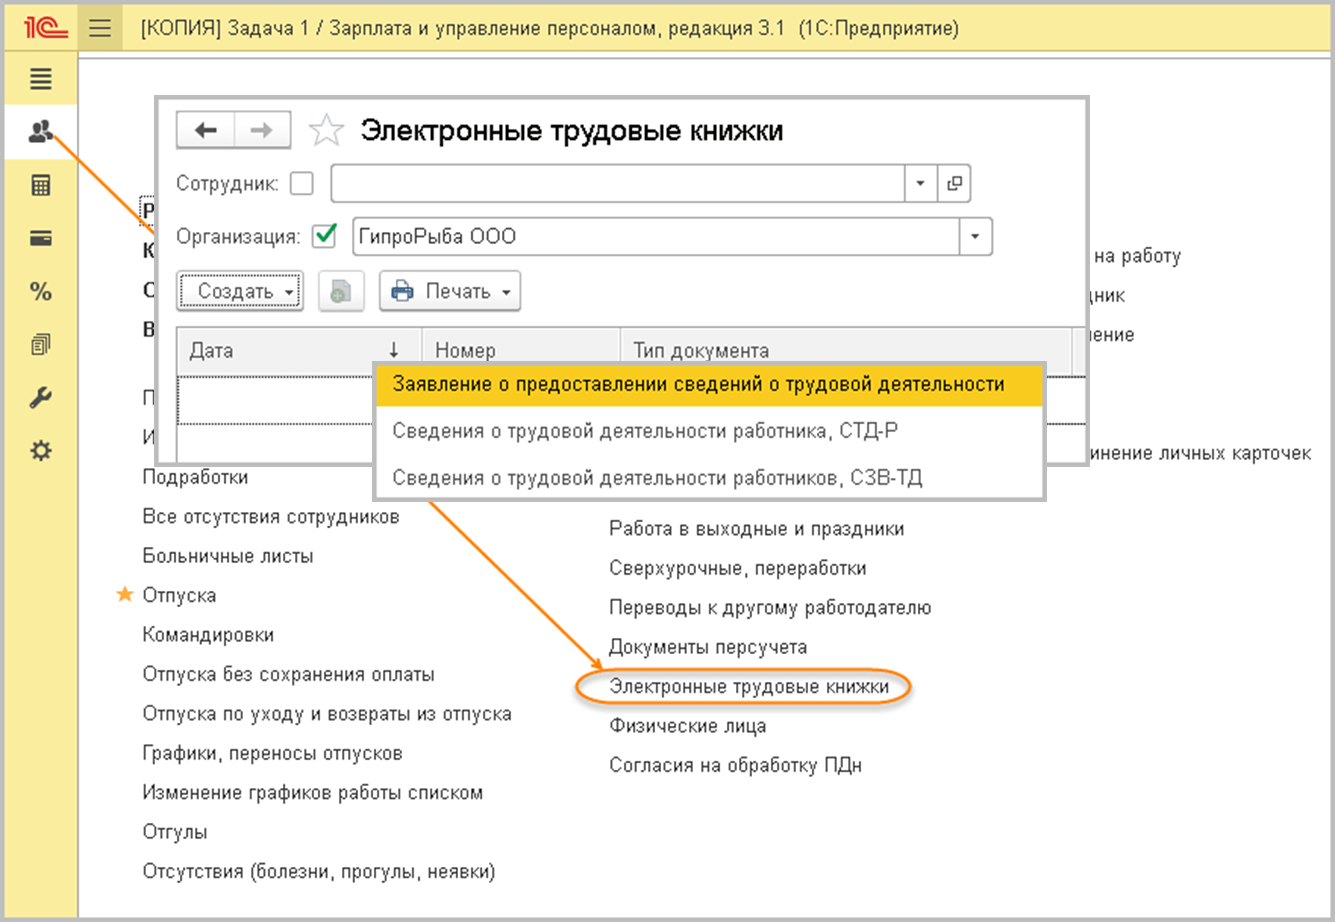
Task: Click the back navigation arrow
Action: pyautogui.click(x=206, y=130)
